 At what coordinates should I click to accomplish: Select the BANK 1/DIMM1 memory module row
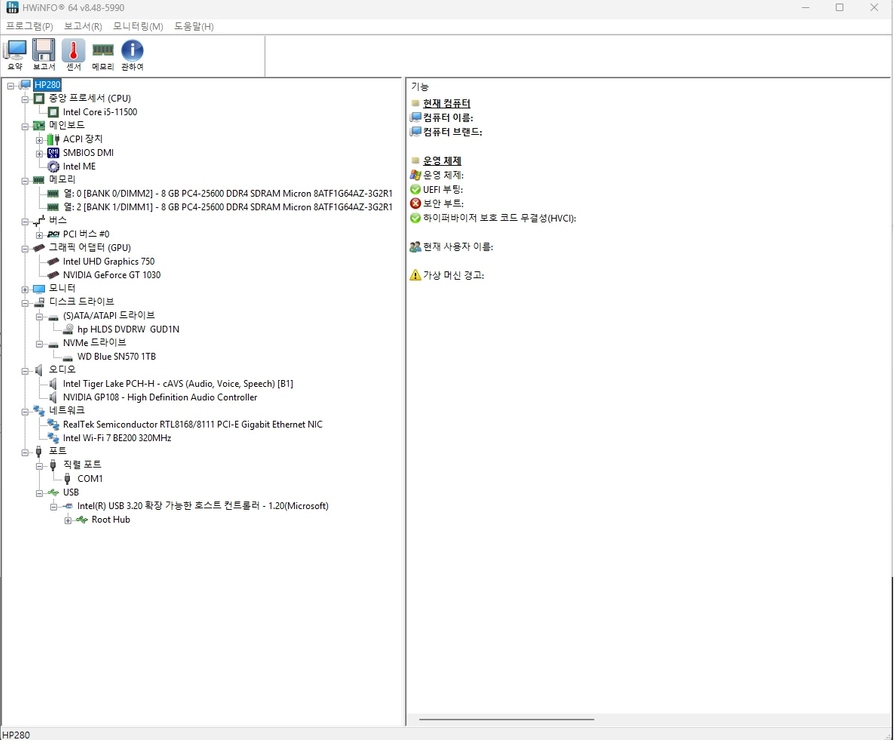tap(228, 208)
